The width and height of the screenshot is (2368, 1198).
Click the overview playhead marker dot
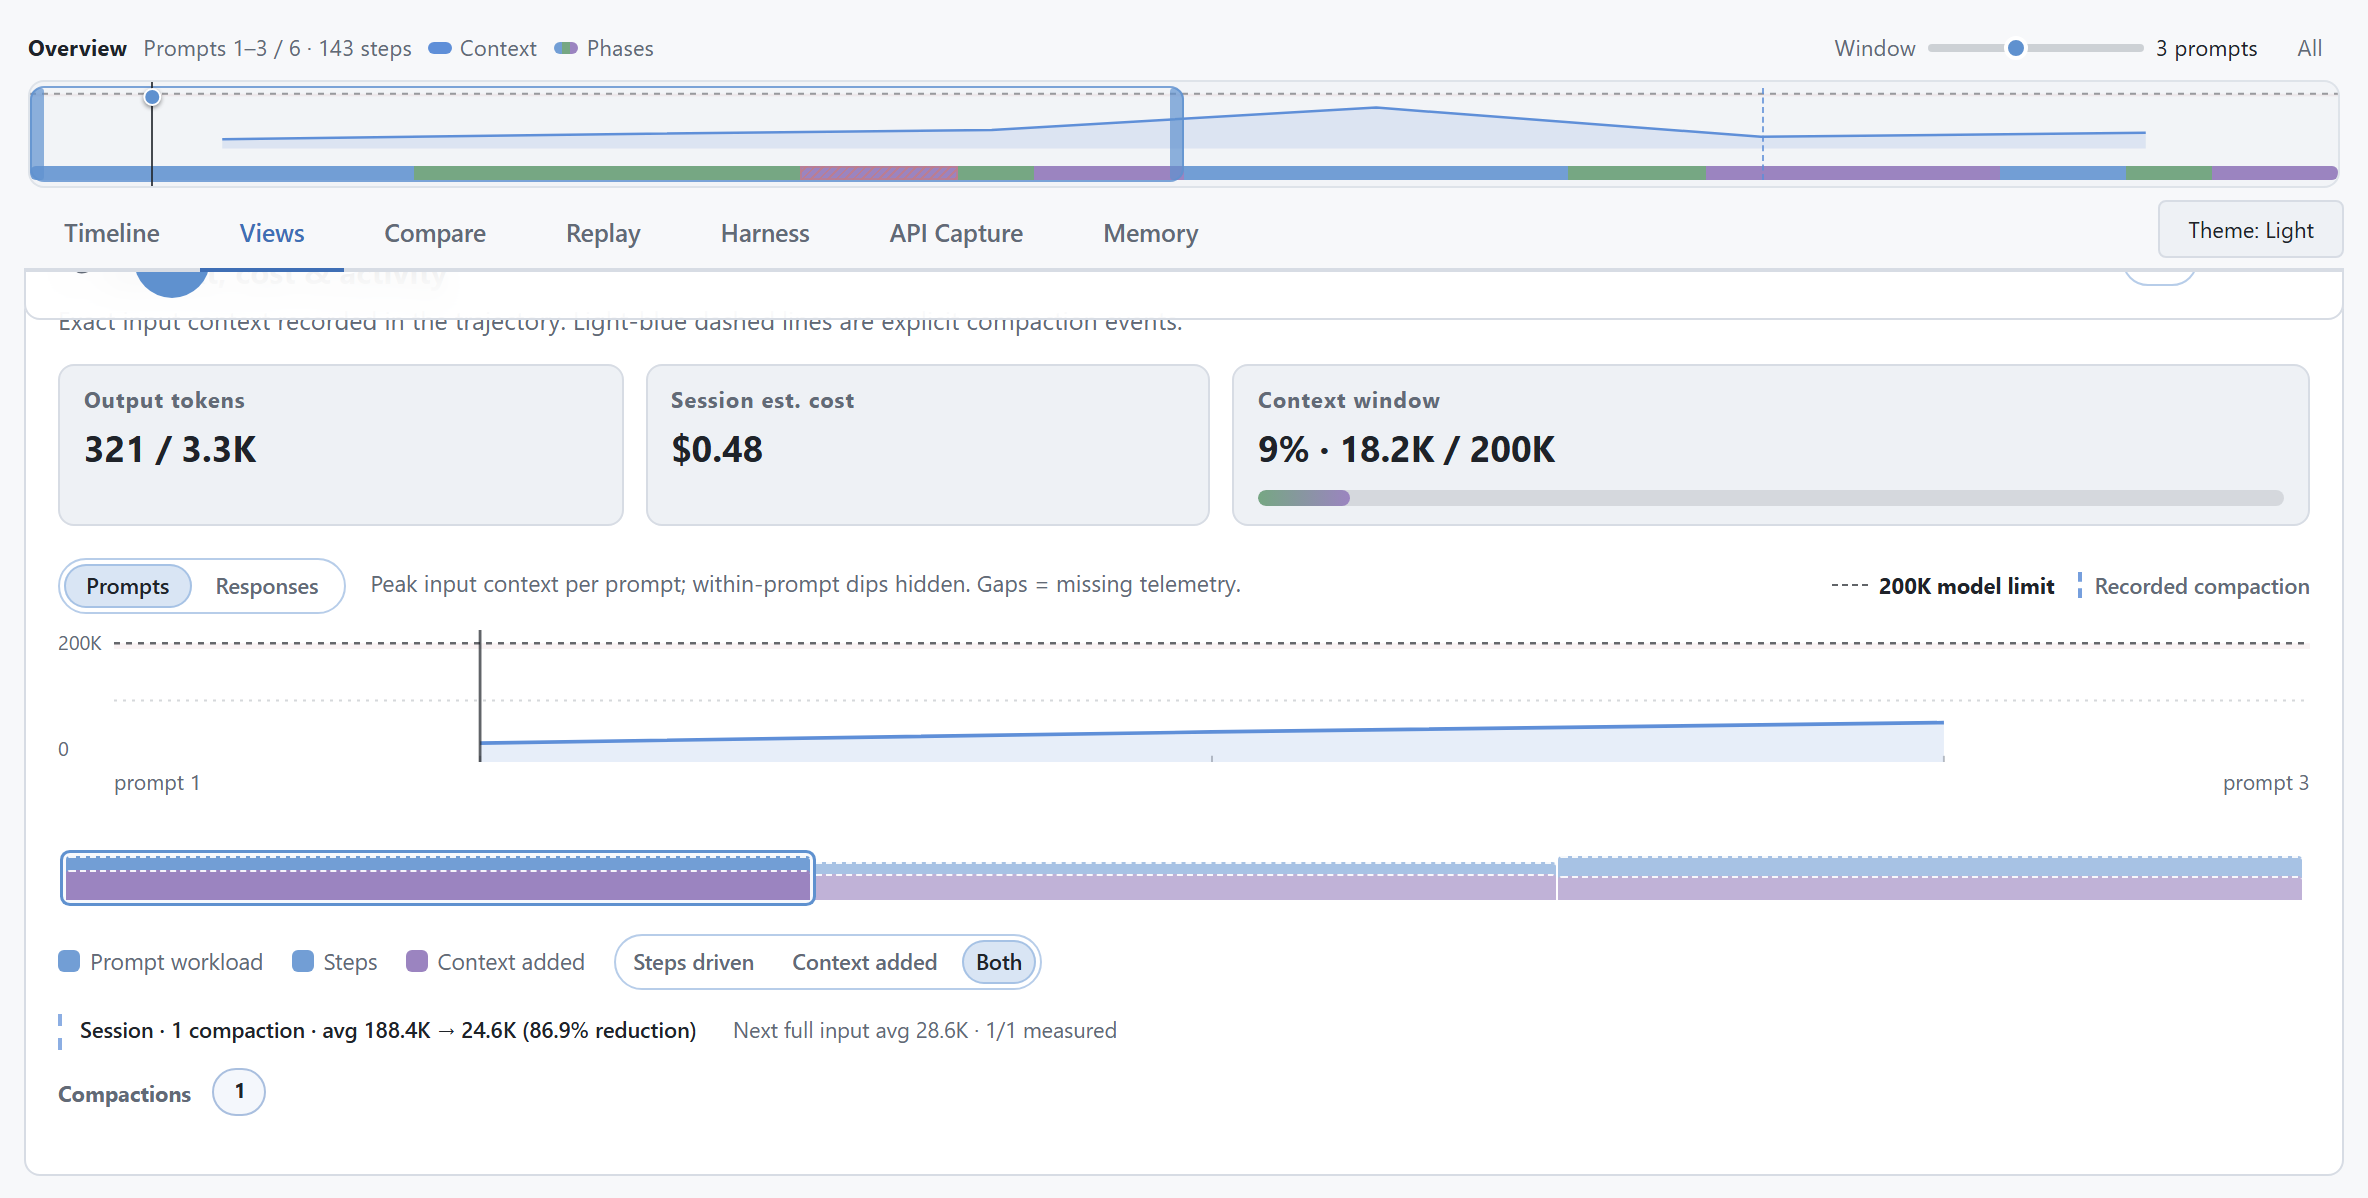pyautogui.click(x=152, y=97)
